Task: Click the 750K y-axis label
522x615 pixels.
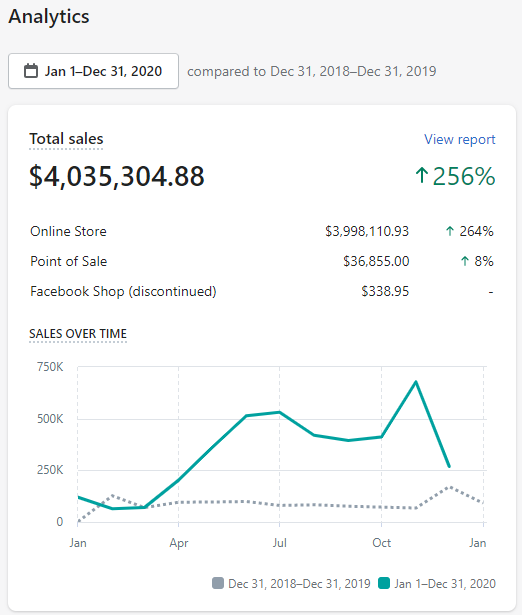Action: tap(50, 367)
